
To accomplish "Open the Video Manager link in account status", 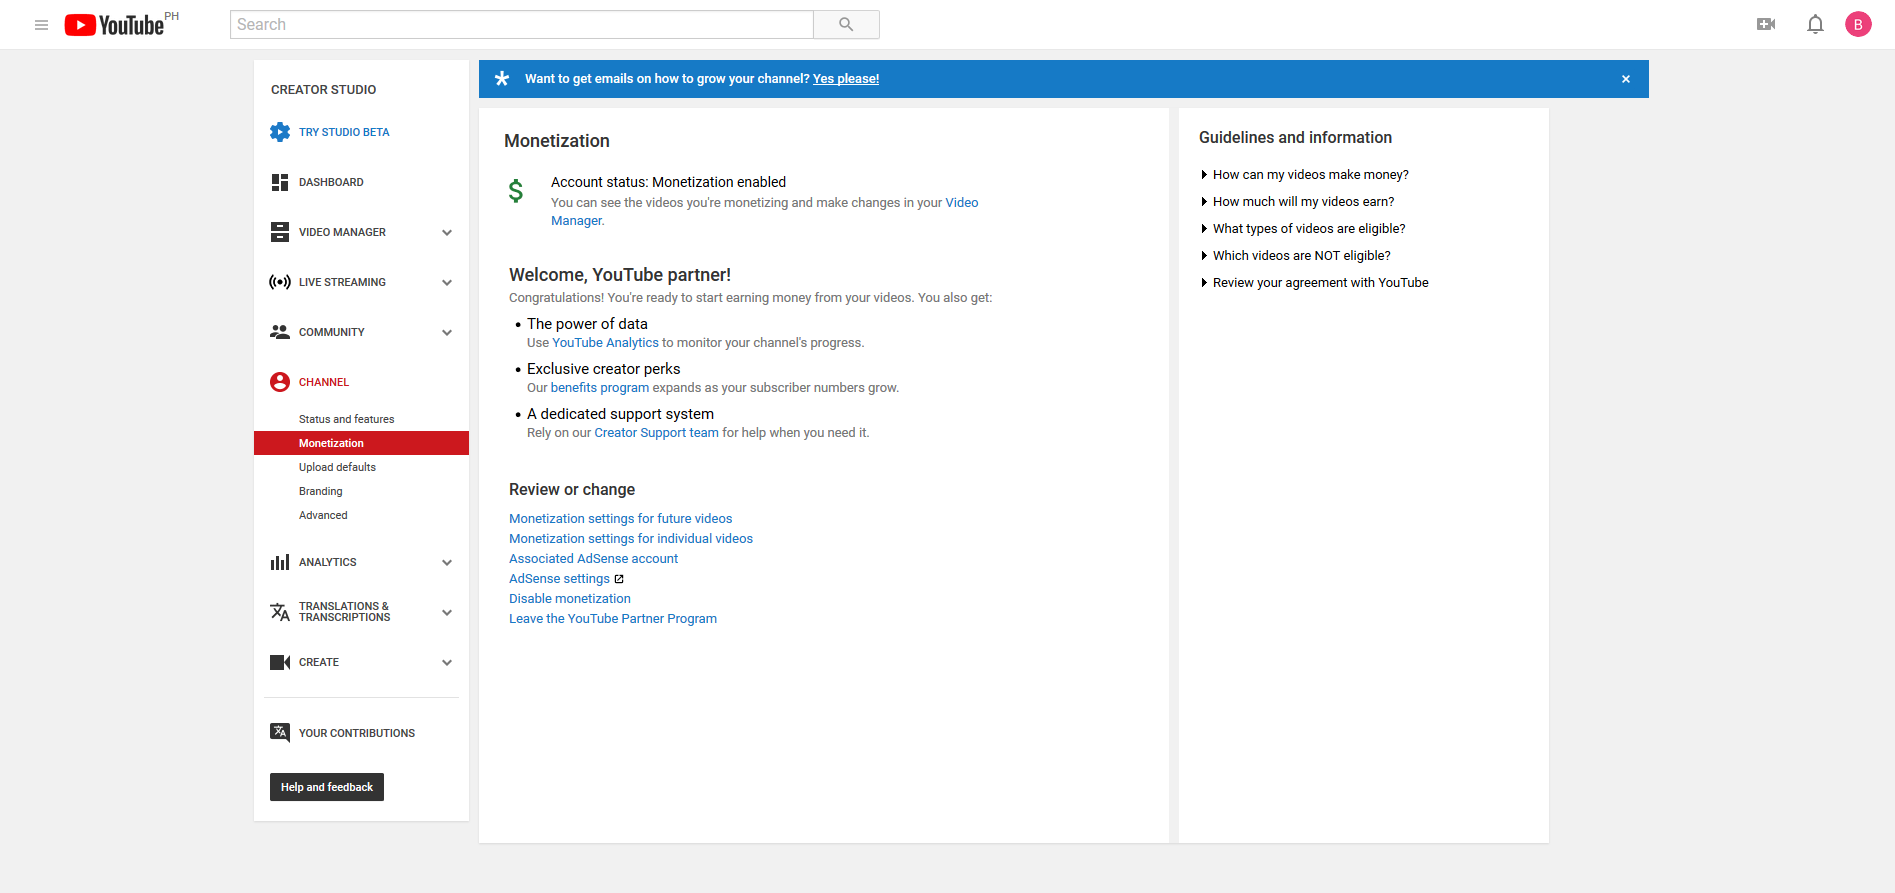I will click(962, 203).
